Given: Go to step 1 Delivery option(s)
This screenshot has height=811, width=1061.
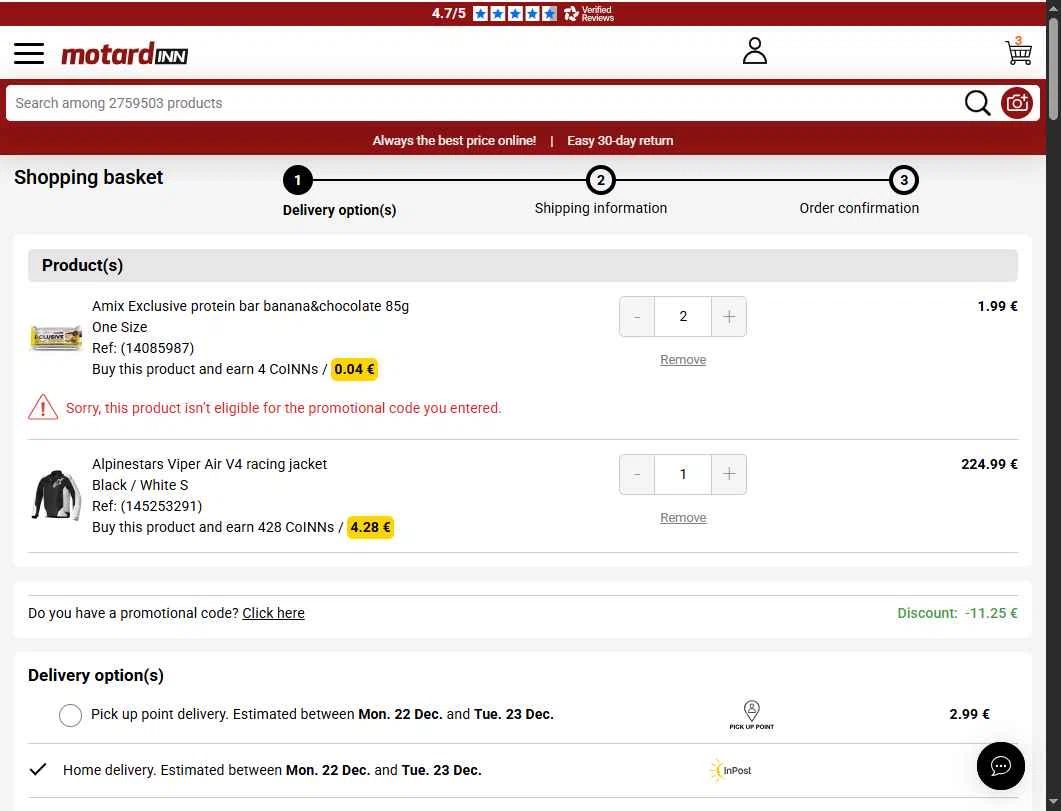Looking at the screenshot, I should point(298,180).
